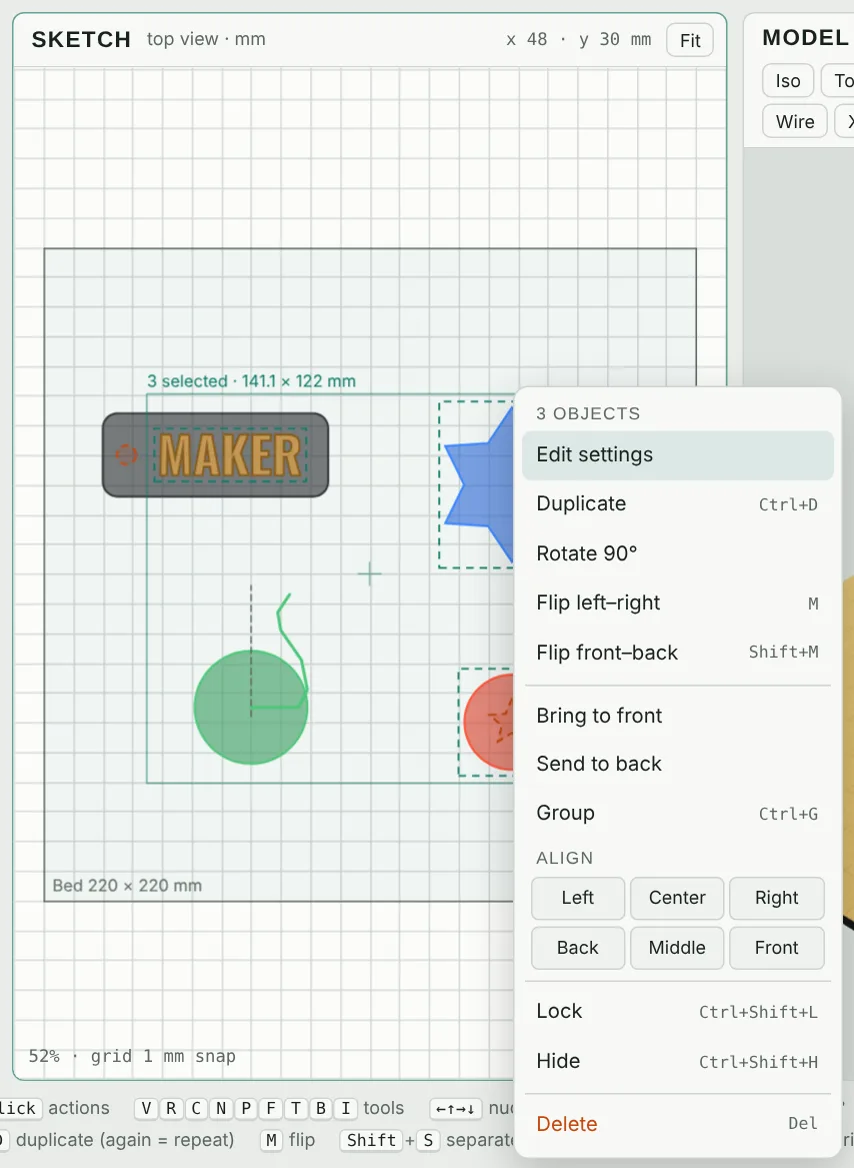Image resolution: width=854 pixels, height=1168 pixels.
Task: Switch model view to Iso
Action: 788,80
